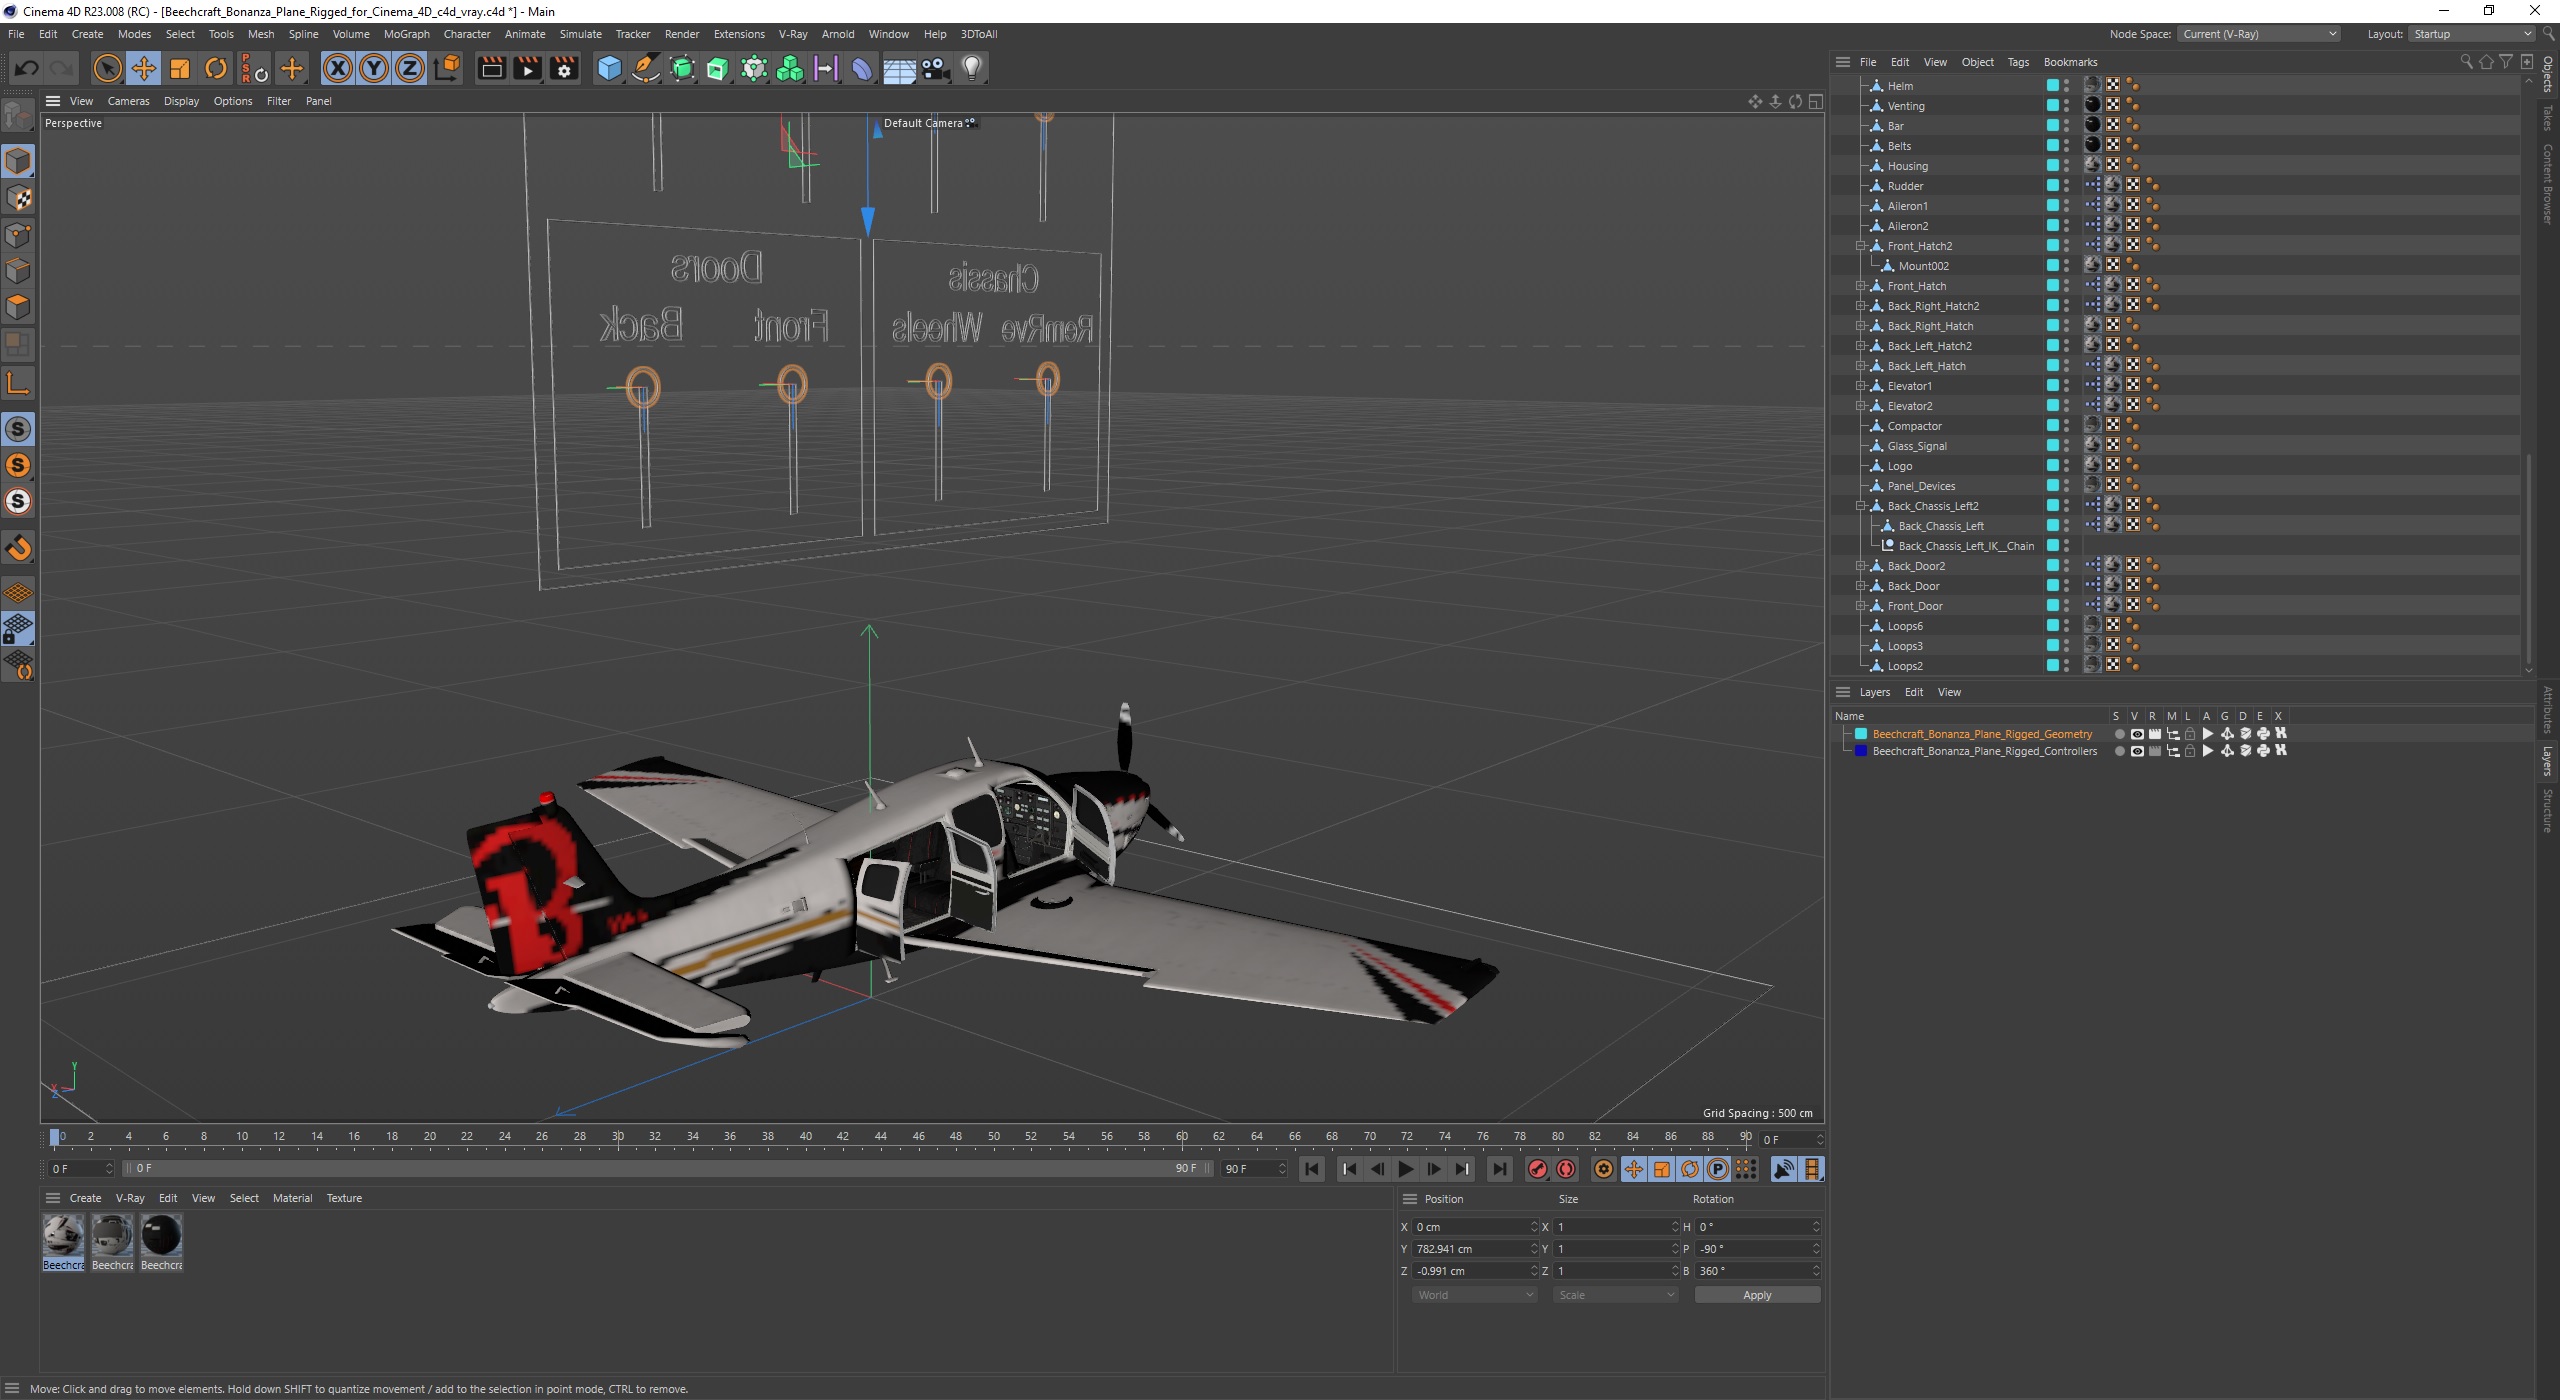Screen dimensions: 2560x1400
Task: Click the Apply button
Action: coord(1757,1295)
